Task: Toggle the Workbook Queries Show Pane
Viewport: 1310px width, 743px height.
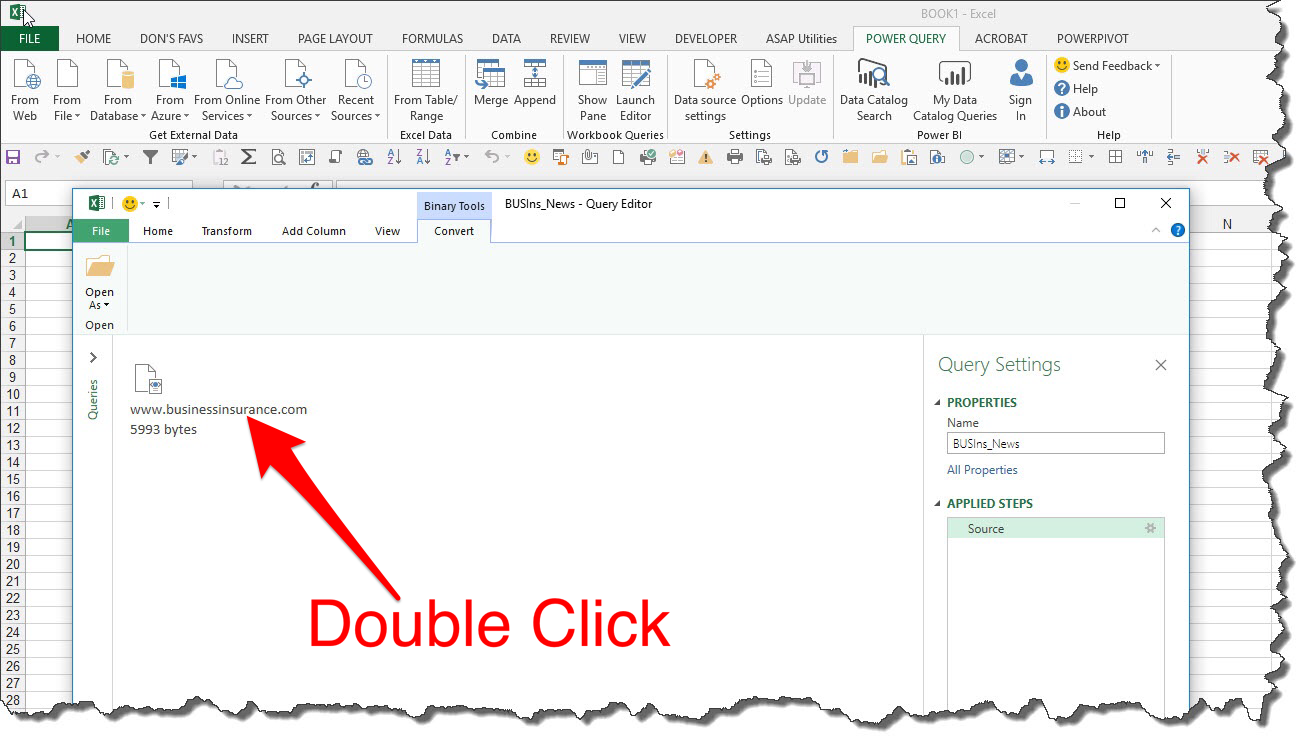Action: pyautogui.click(x=591, y=88)
